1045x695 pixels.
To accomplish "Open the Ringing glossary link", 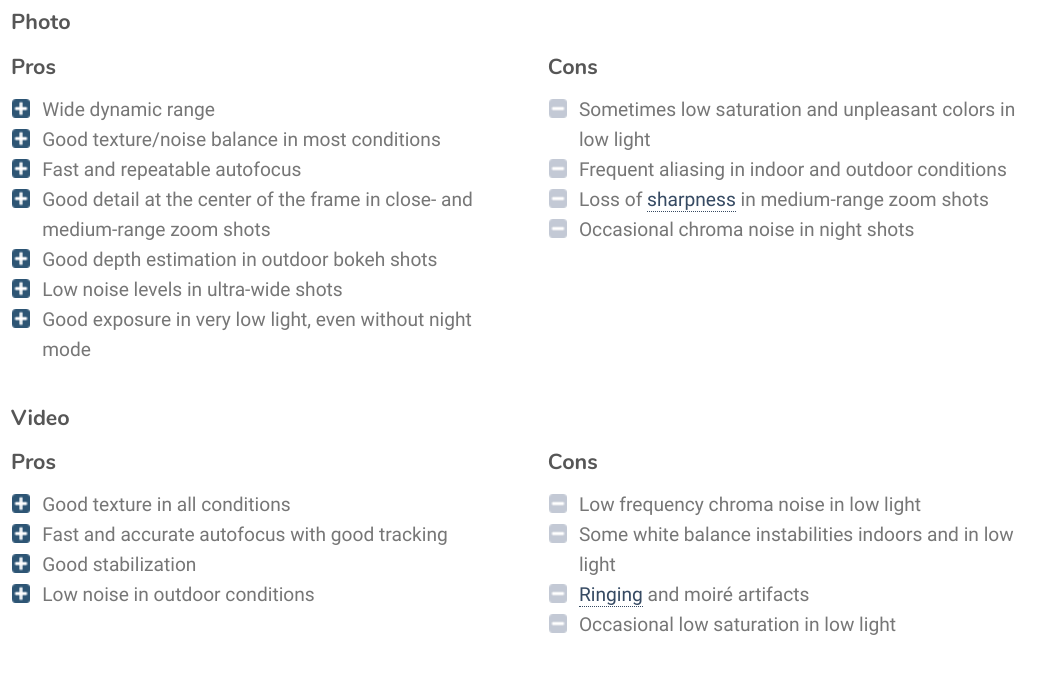I will (610, 595).
